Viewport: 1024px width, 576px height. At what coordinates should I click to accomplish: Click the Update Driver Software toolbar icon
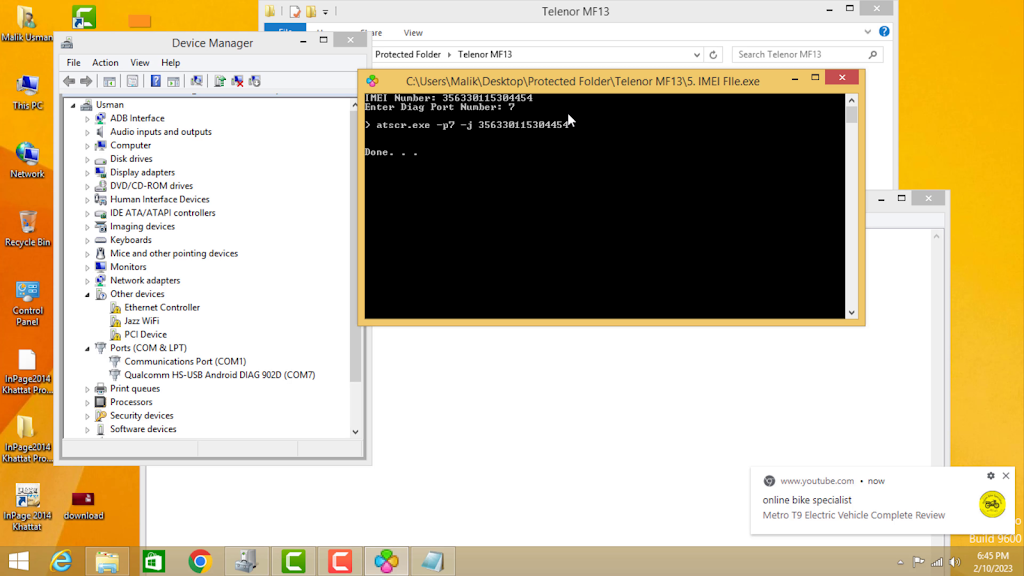pos(220,81)
